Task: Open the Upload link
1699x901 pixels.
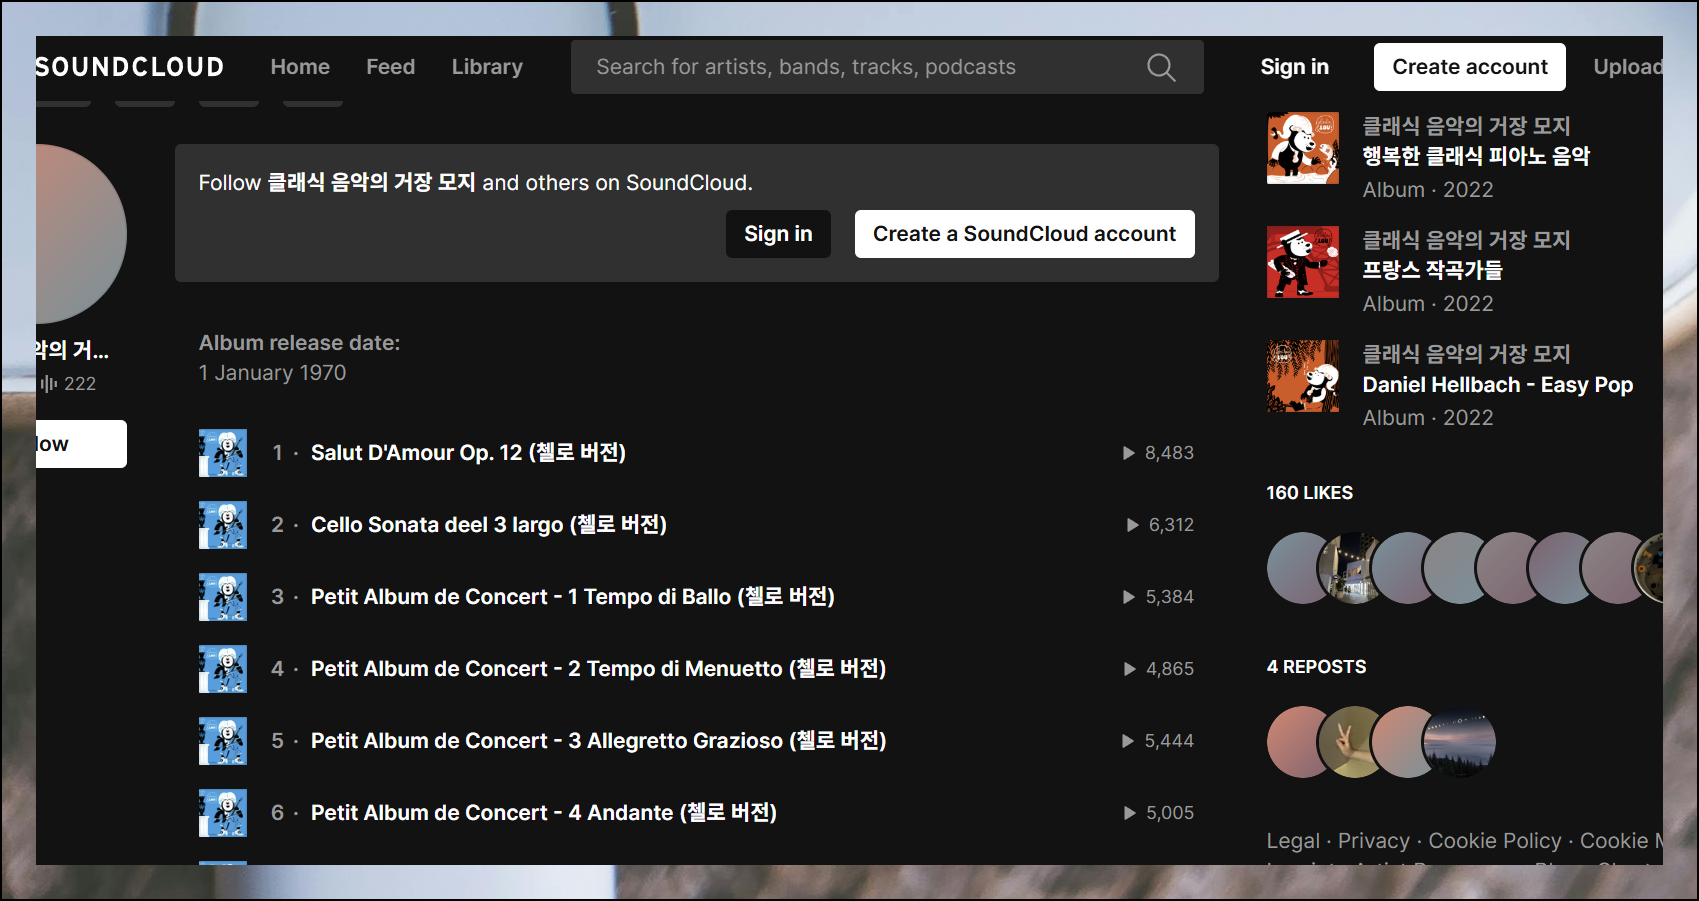Action: pos(1628,67)
